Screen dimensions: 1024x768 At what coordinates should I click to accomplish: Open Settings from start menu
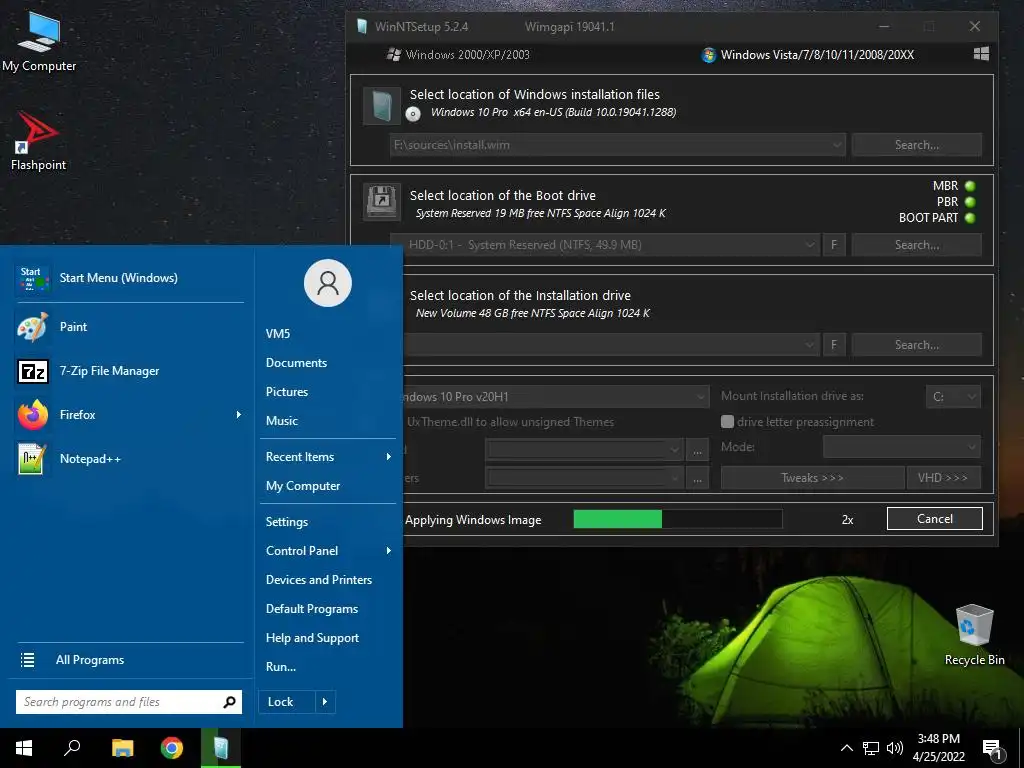click(x=287, y=522)
